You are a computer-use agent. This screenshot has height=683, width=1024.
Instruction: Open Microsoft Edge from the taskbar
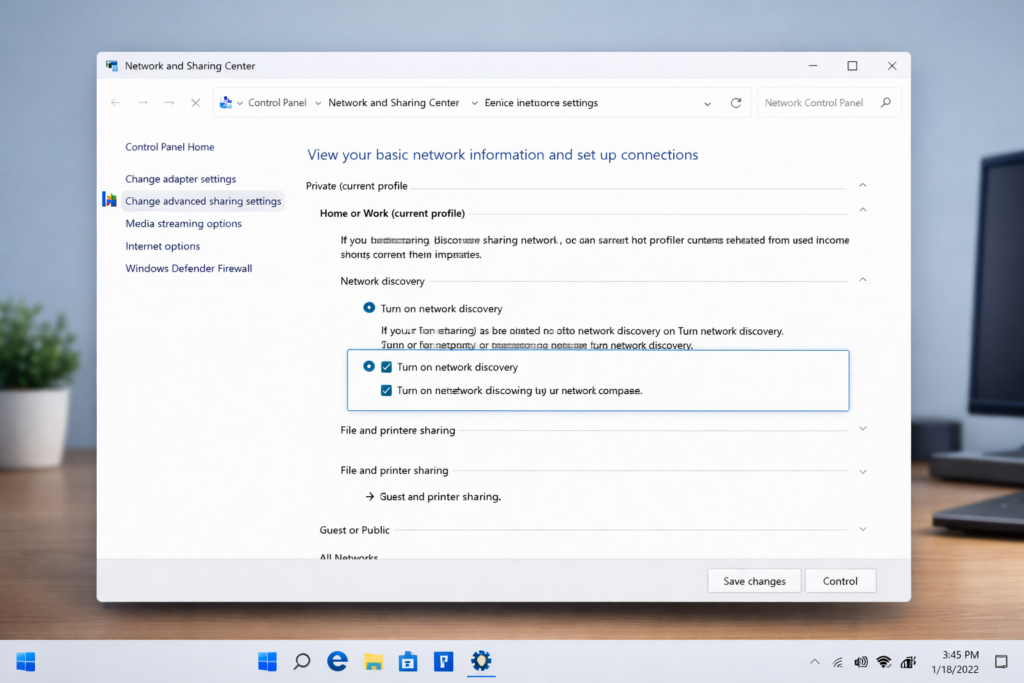[x=338, y=661]
